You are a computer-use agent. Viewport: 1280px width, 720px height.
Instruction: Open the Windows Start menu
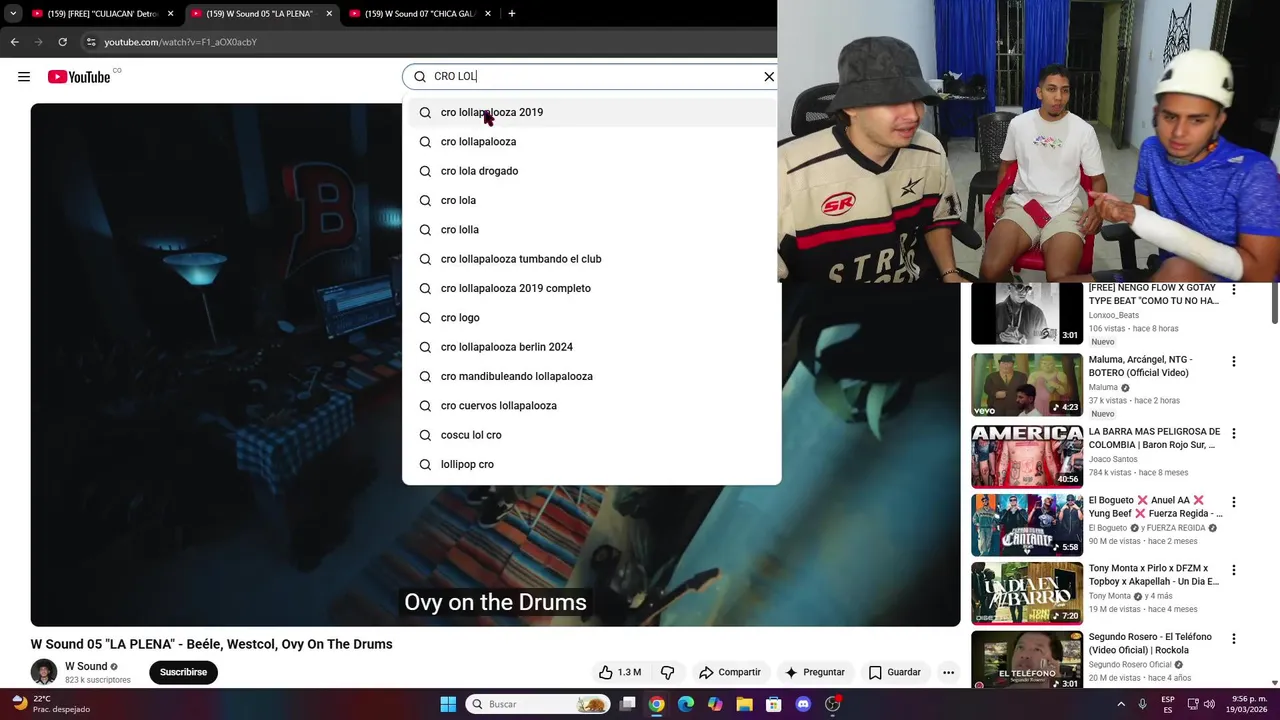point(448,704)
